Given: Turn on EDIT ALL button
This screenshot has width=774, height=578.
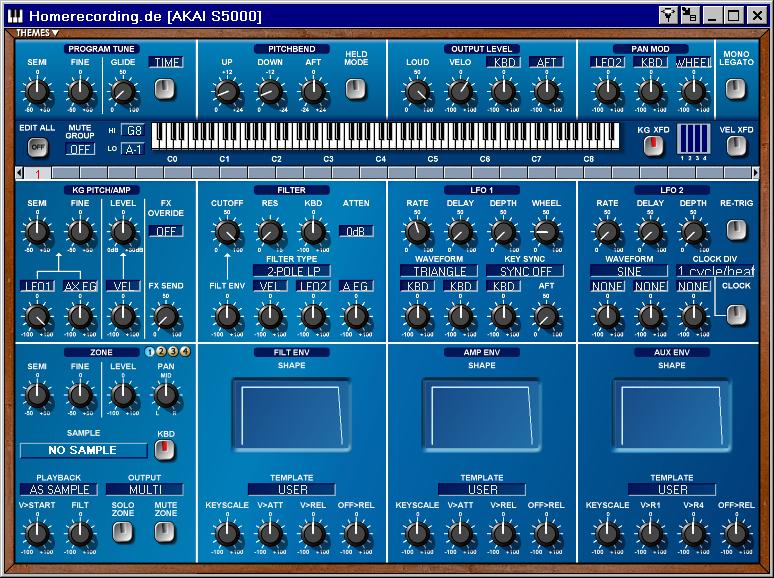Looking at the screenshot, I should click(38, 147).
